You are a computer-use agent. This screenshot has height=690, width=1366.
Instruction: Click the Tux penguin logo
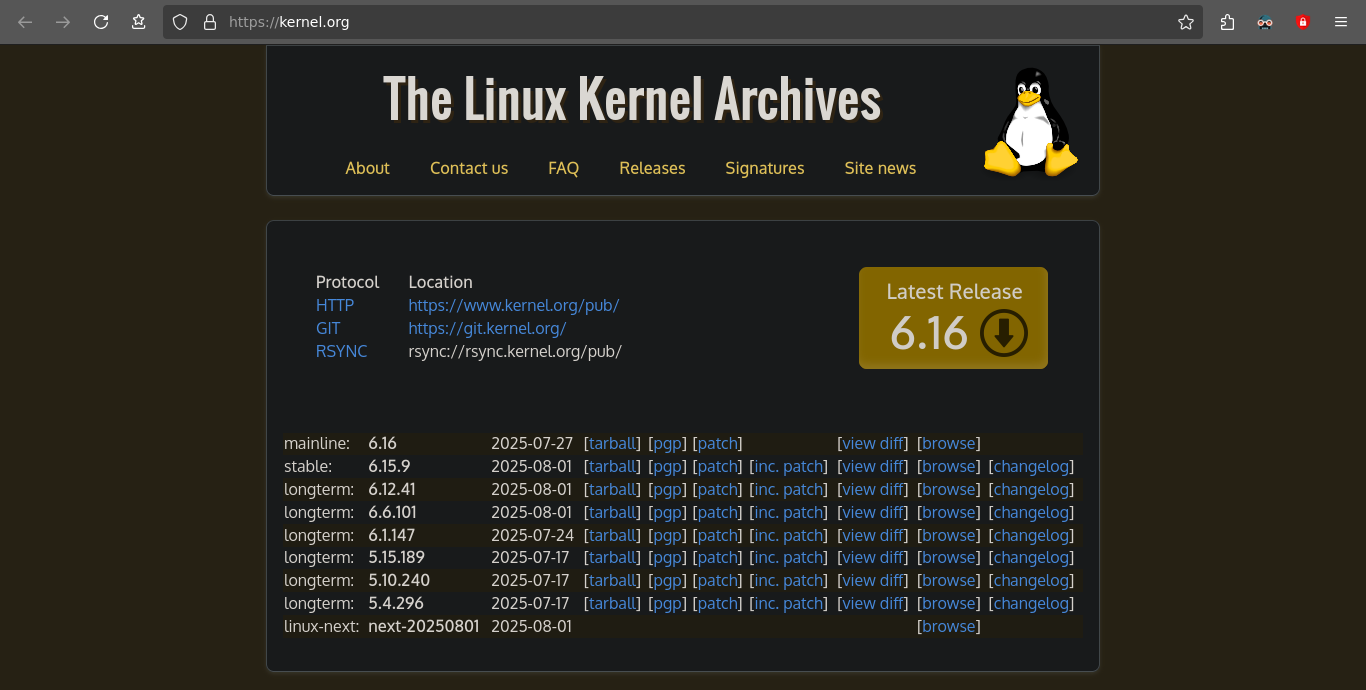click(x=1030, y=122)
